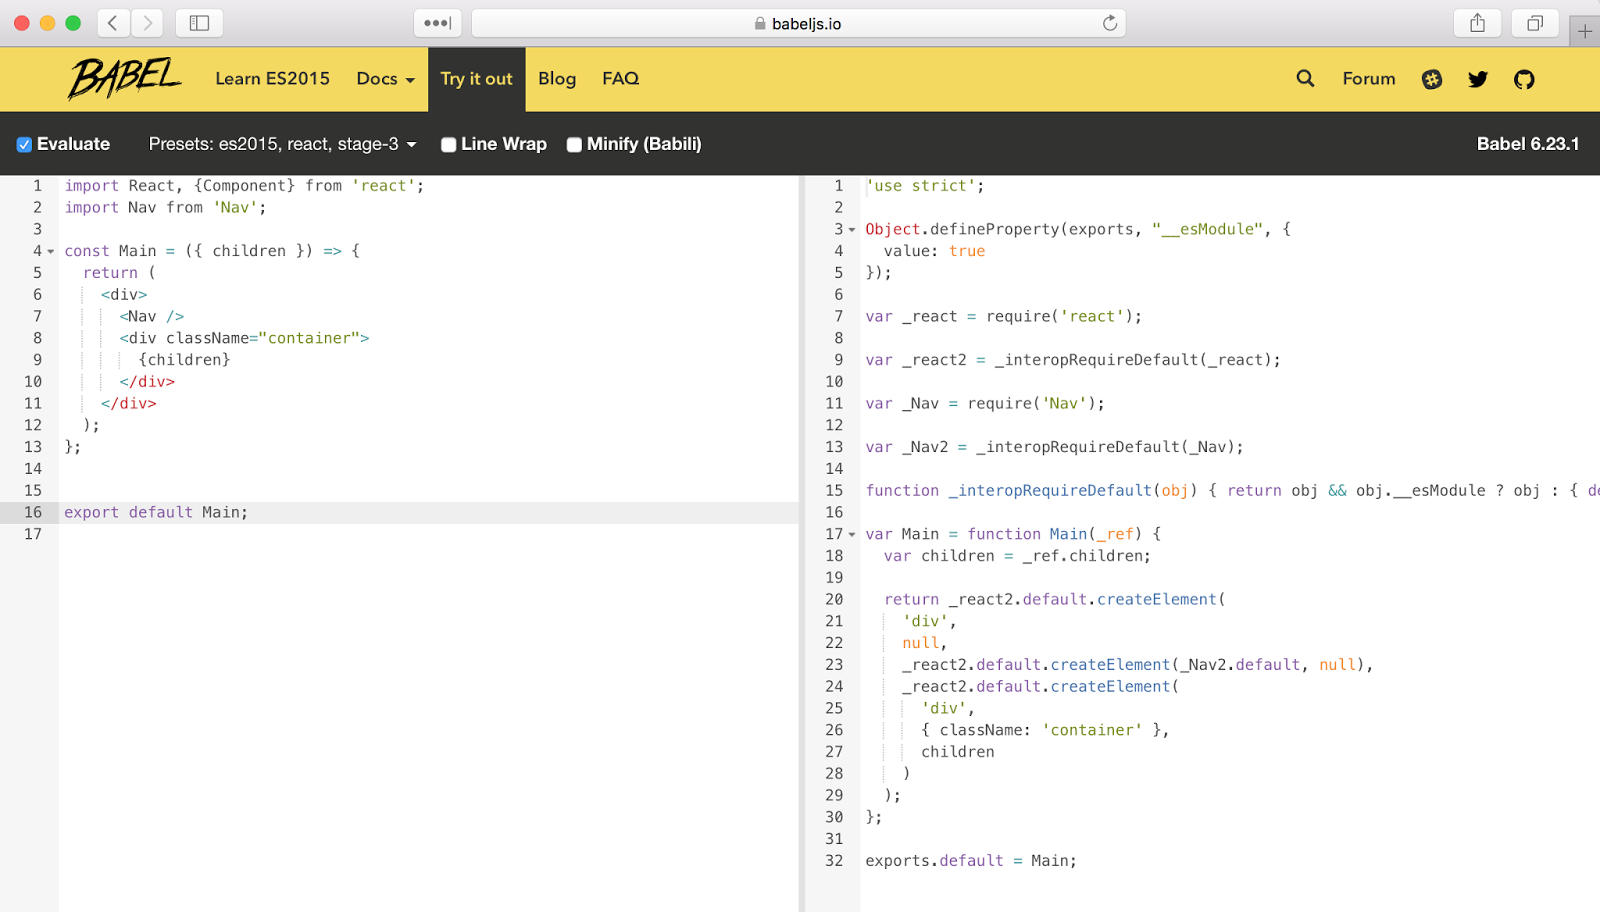Screen dimensions: 1600x912
Task: Click 'return _react2.default.createElement(' on output line 20
Action: 1055,599
